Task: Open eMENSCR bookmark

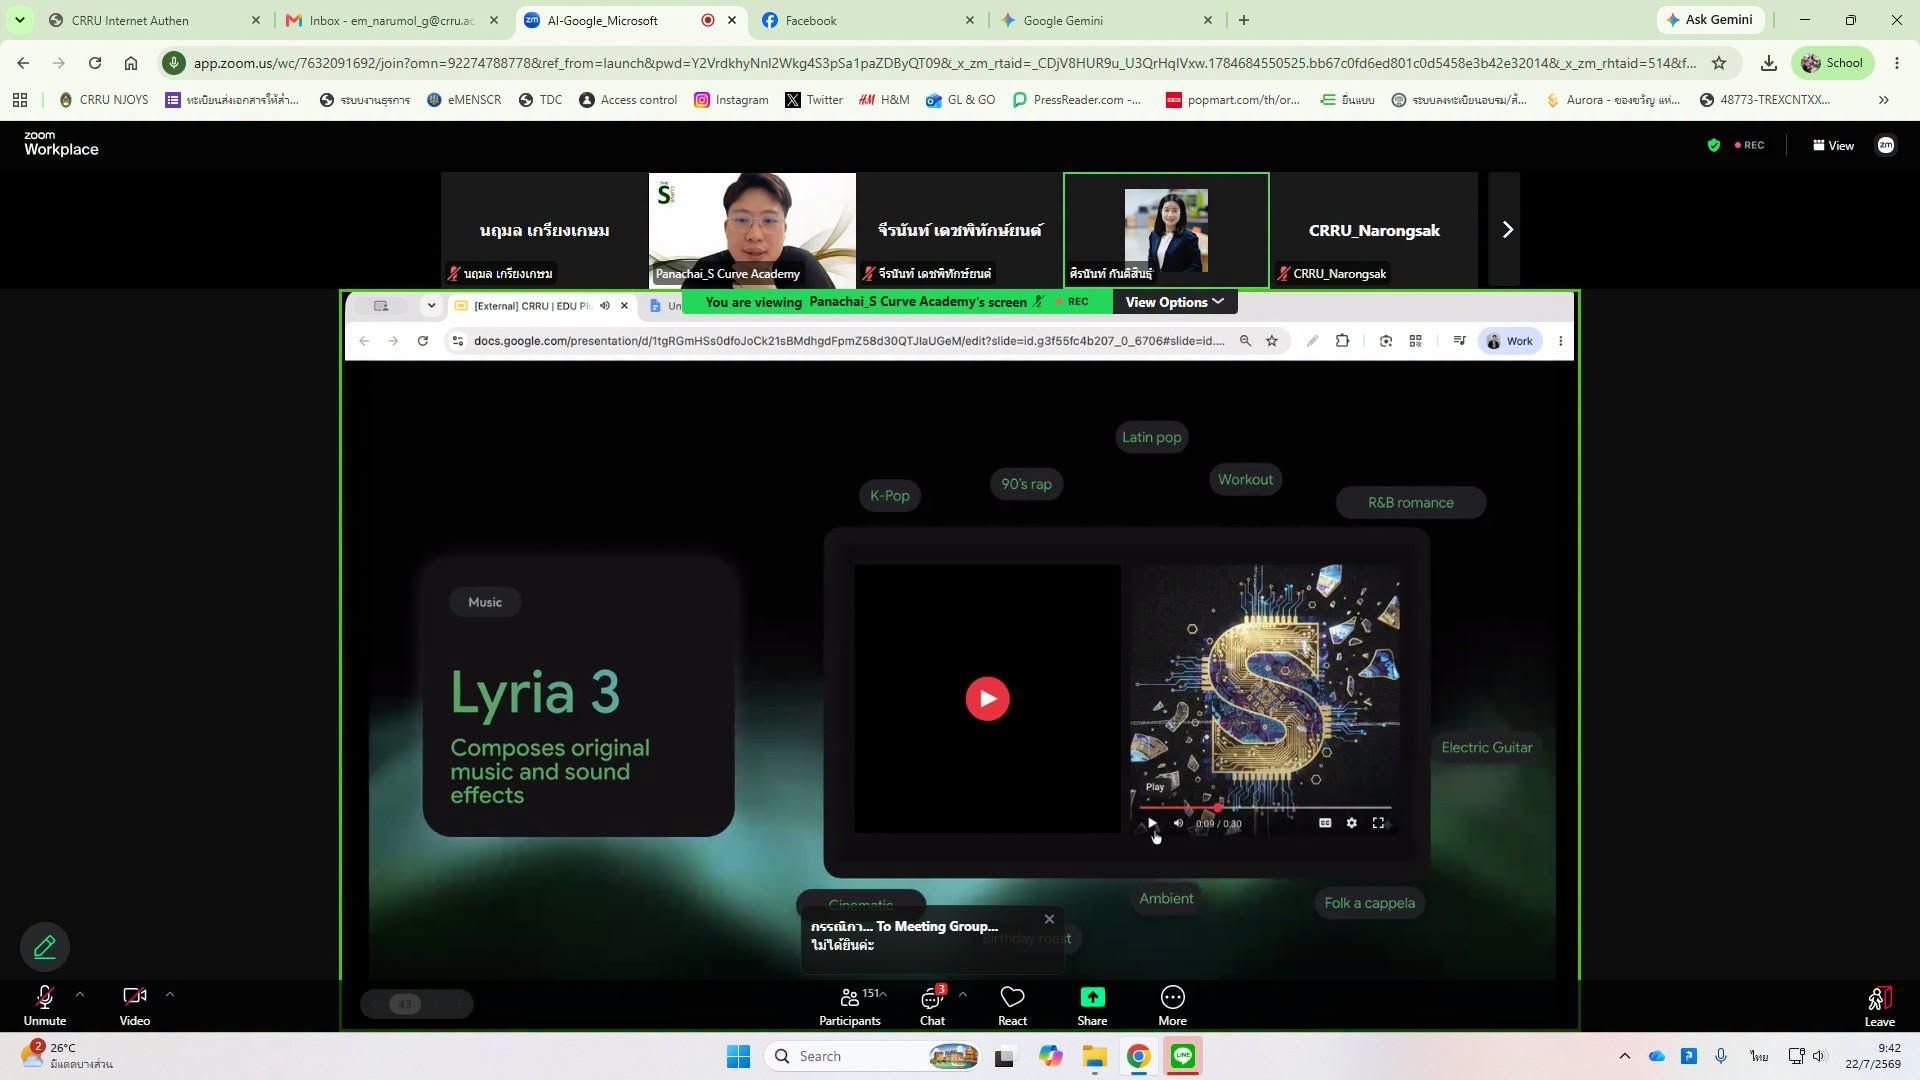Action: [464, 100]
